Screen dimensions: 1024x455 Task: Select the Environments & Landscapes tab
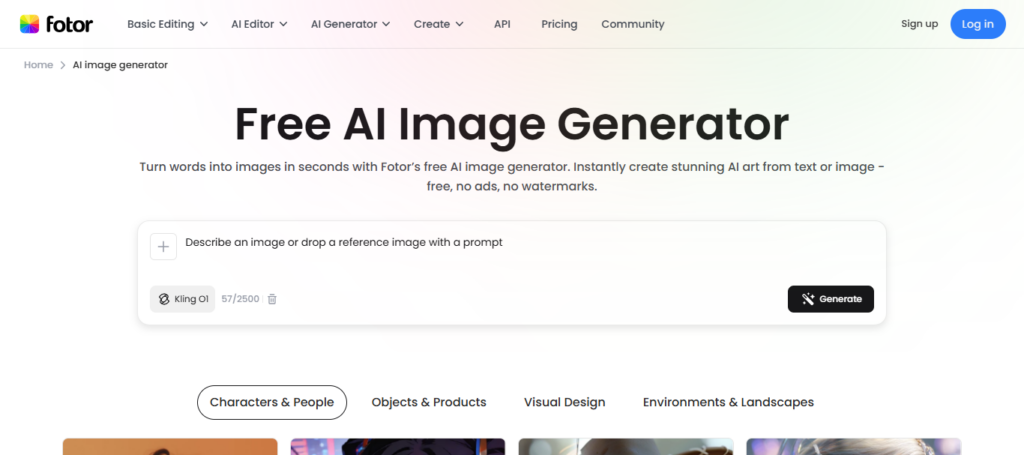click(x=728, y=402)
